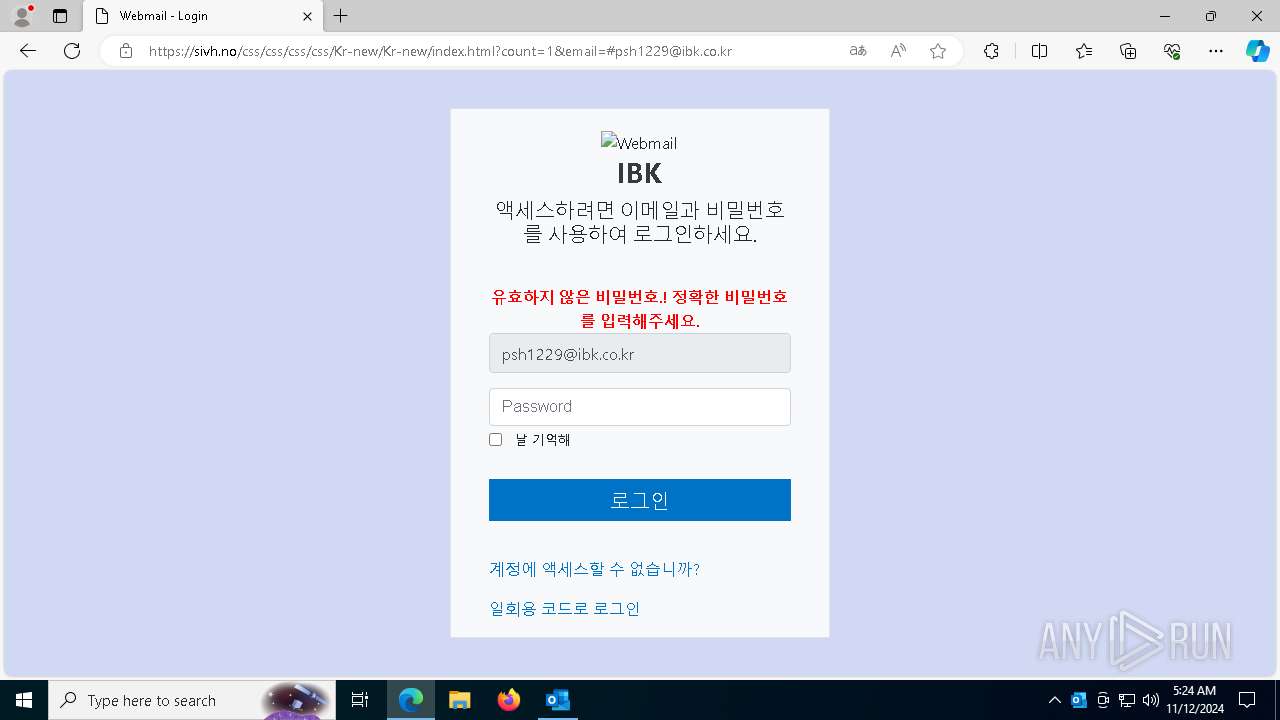Add page to favorites star

[938, 51]
